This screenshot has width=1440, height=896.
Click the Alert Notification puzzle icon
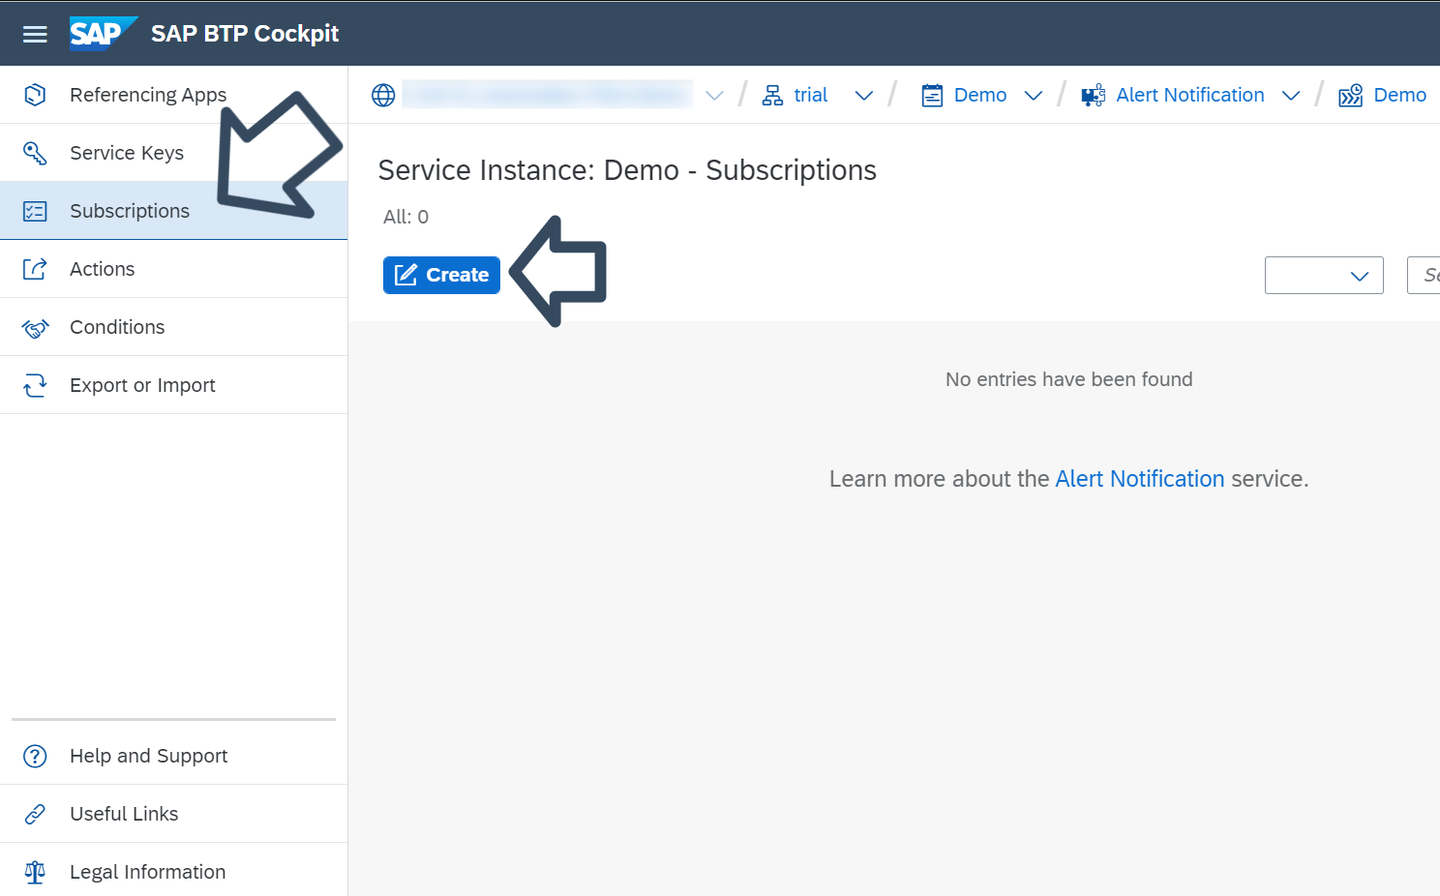pyautogui.click(x=1093, y=95)
